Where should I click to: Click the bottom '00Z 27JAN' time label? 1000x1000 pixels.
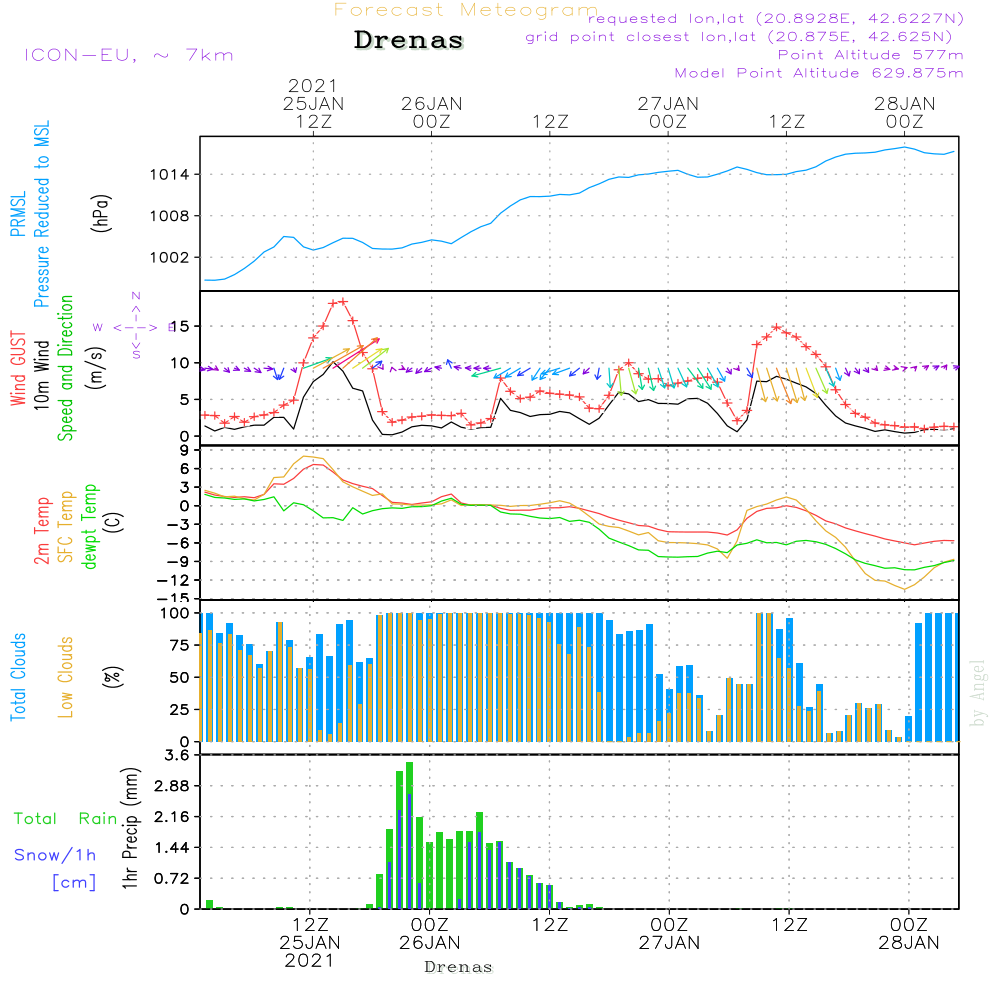[669, 934]
